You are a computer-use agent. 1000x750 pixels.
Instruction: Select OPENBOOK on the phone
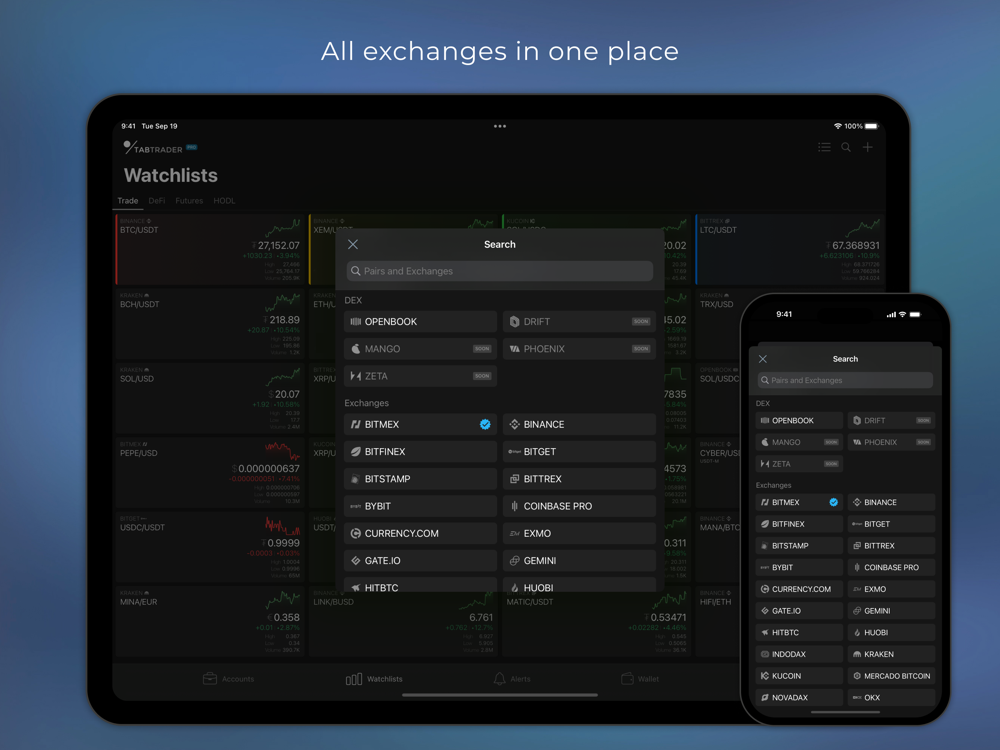coord(799,420)
